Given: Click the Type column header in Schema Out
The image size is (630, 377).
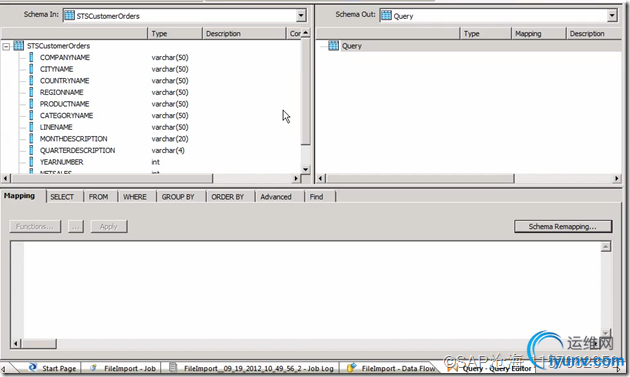Looking at the screenshot, I should [x=485, y=33].
